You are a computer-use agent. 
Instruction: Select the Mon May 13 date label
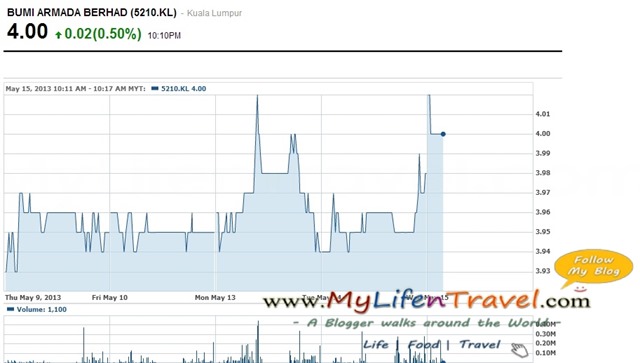pos(215,298)
